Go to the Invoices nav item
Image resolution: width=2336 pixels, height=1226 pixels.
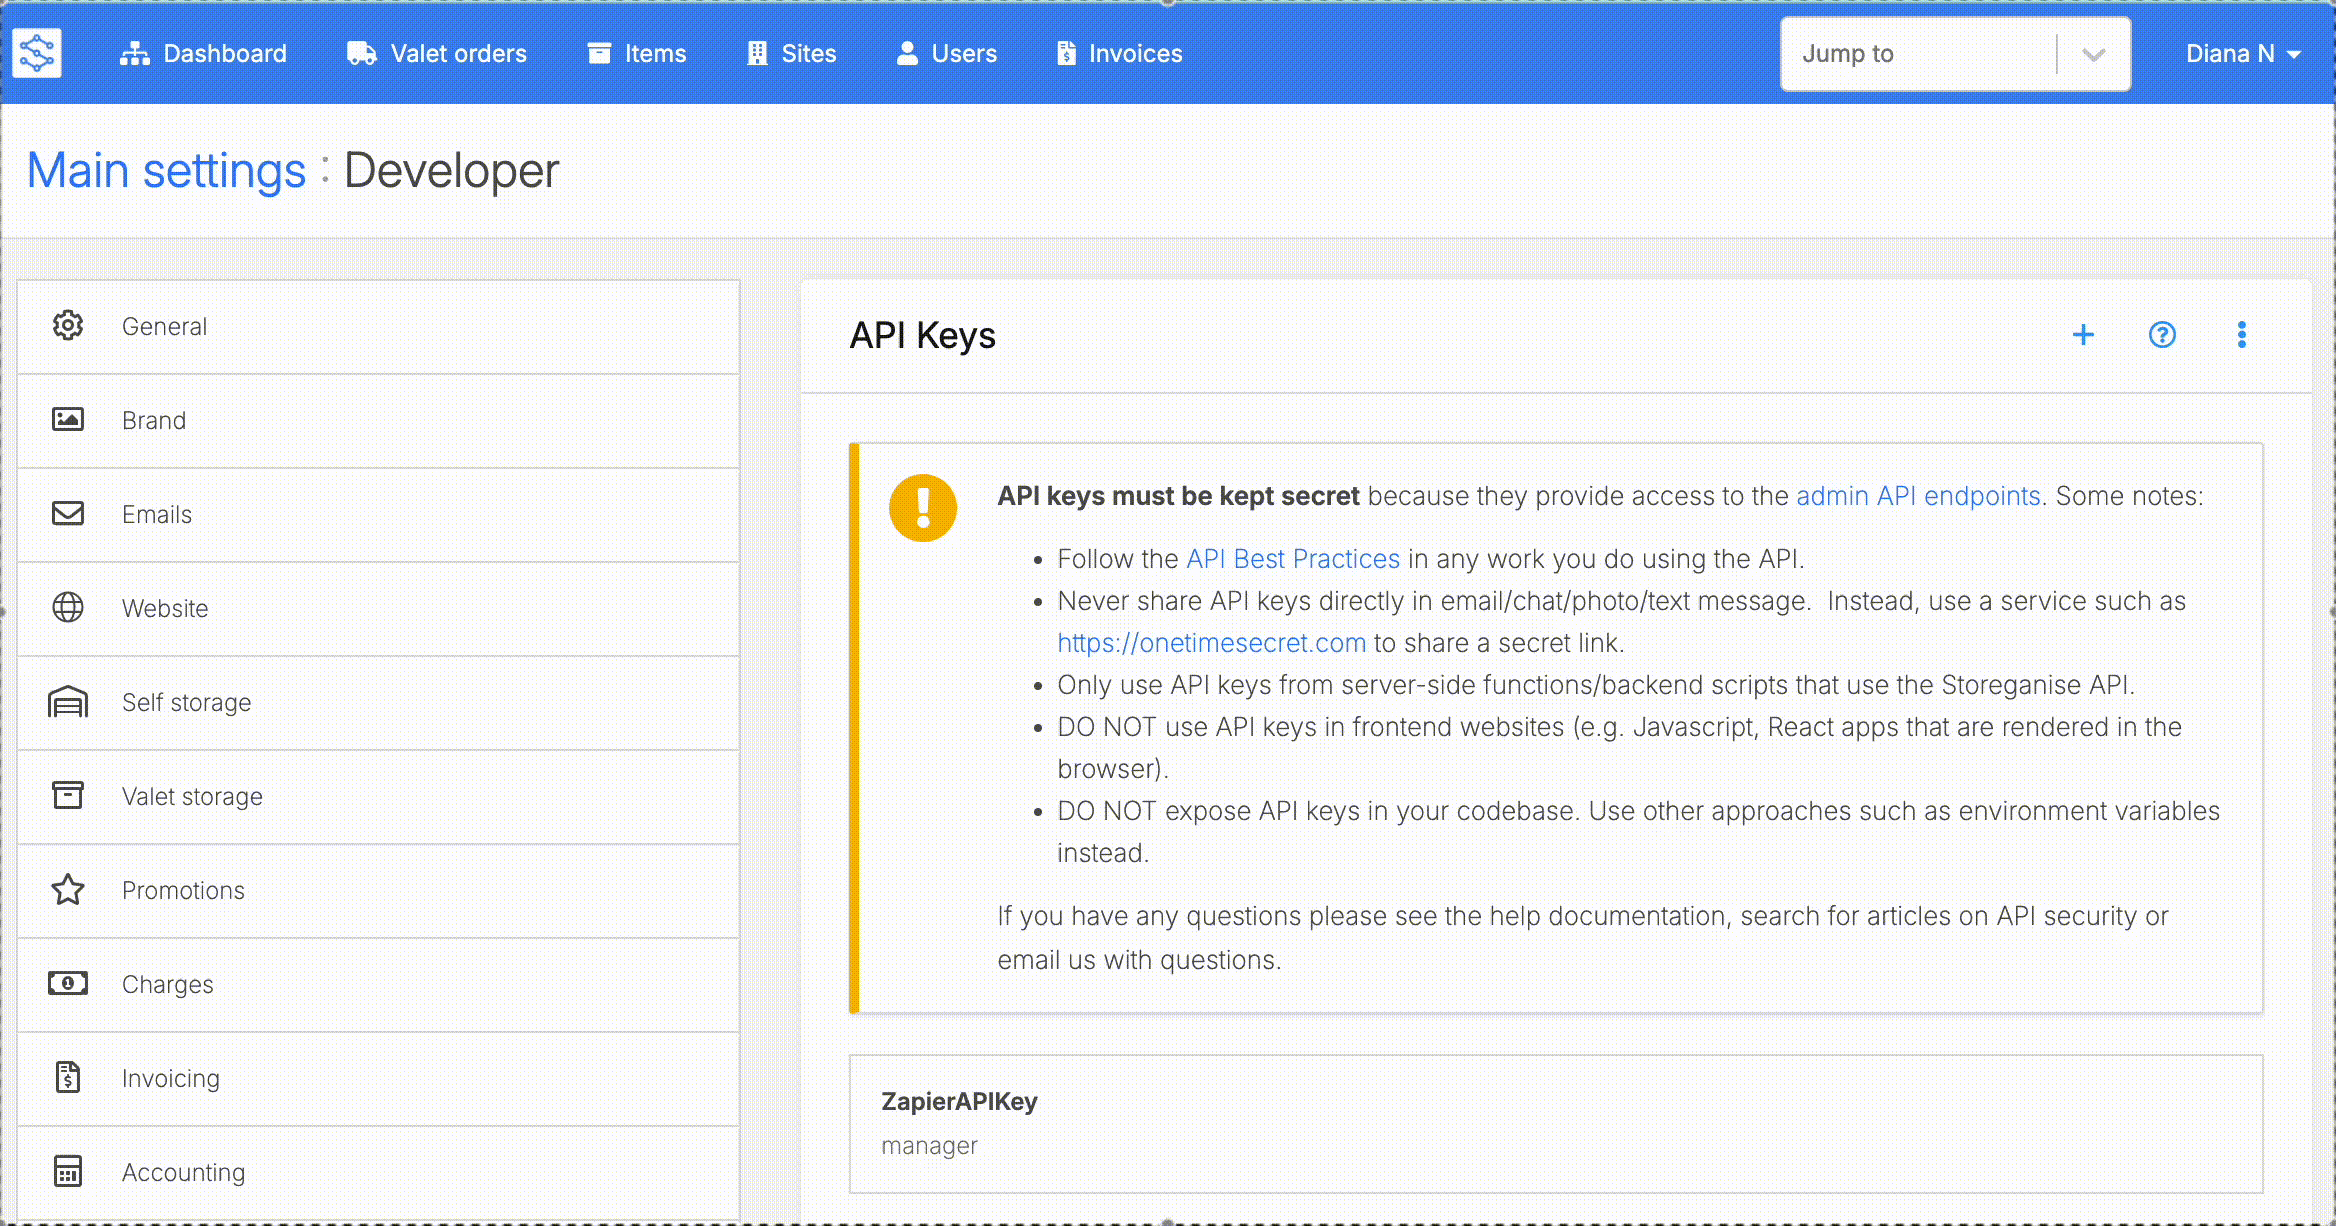[x=1119, y=54]
